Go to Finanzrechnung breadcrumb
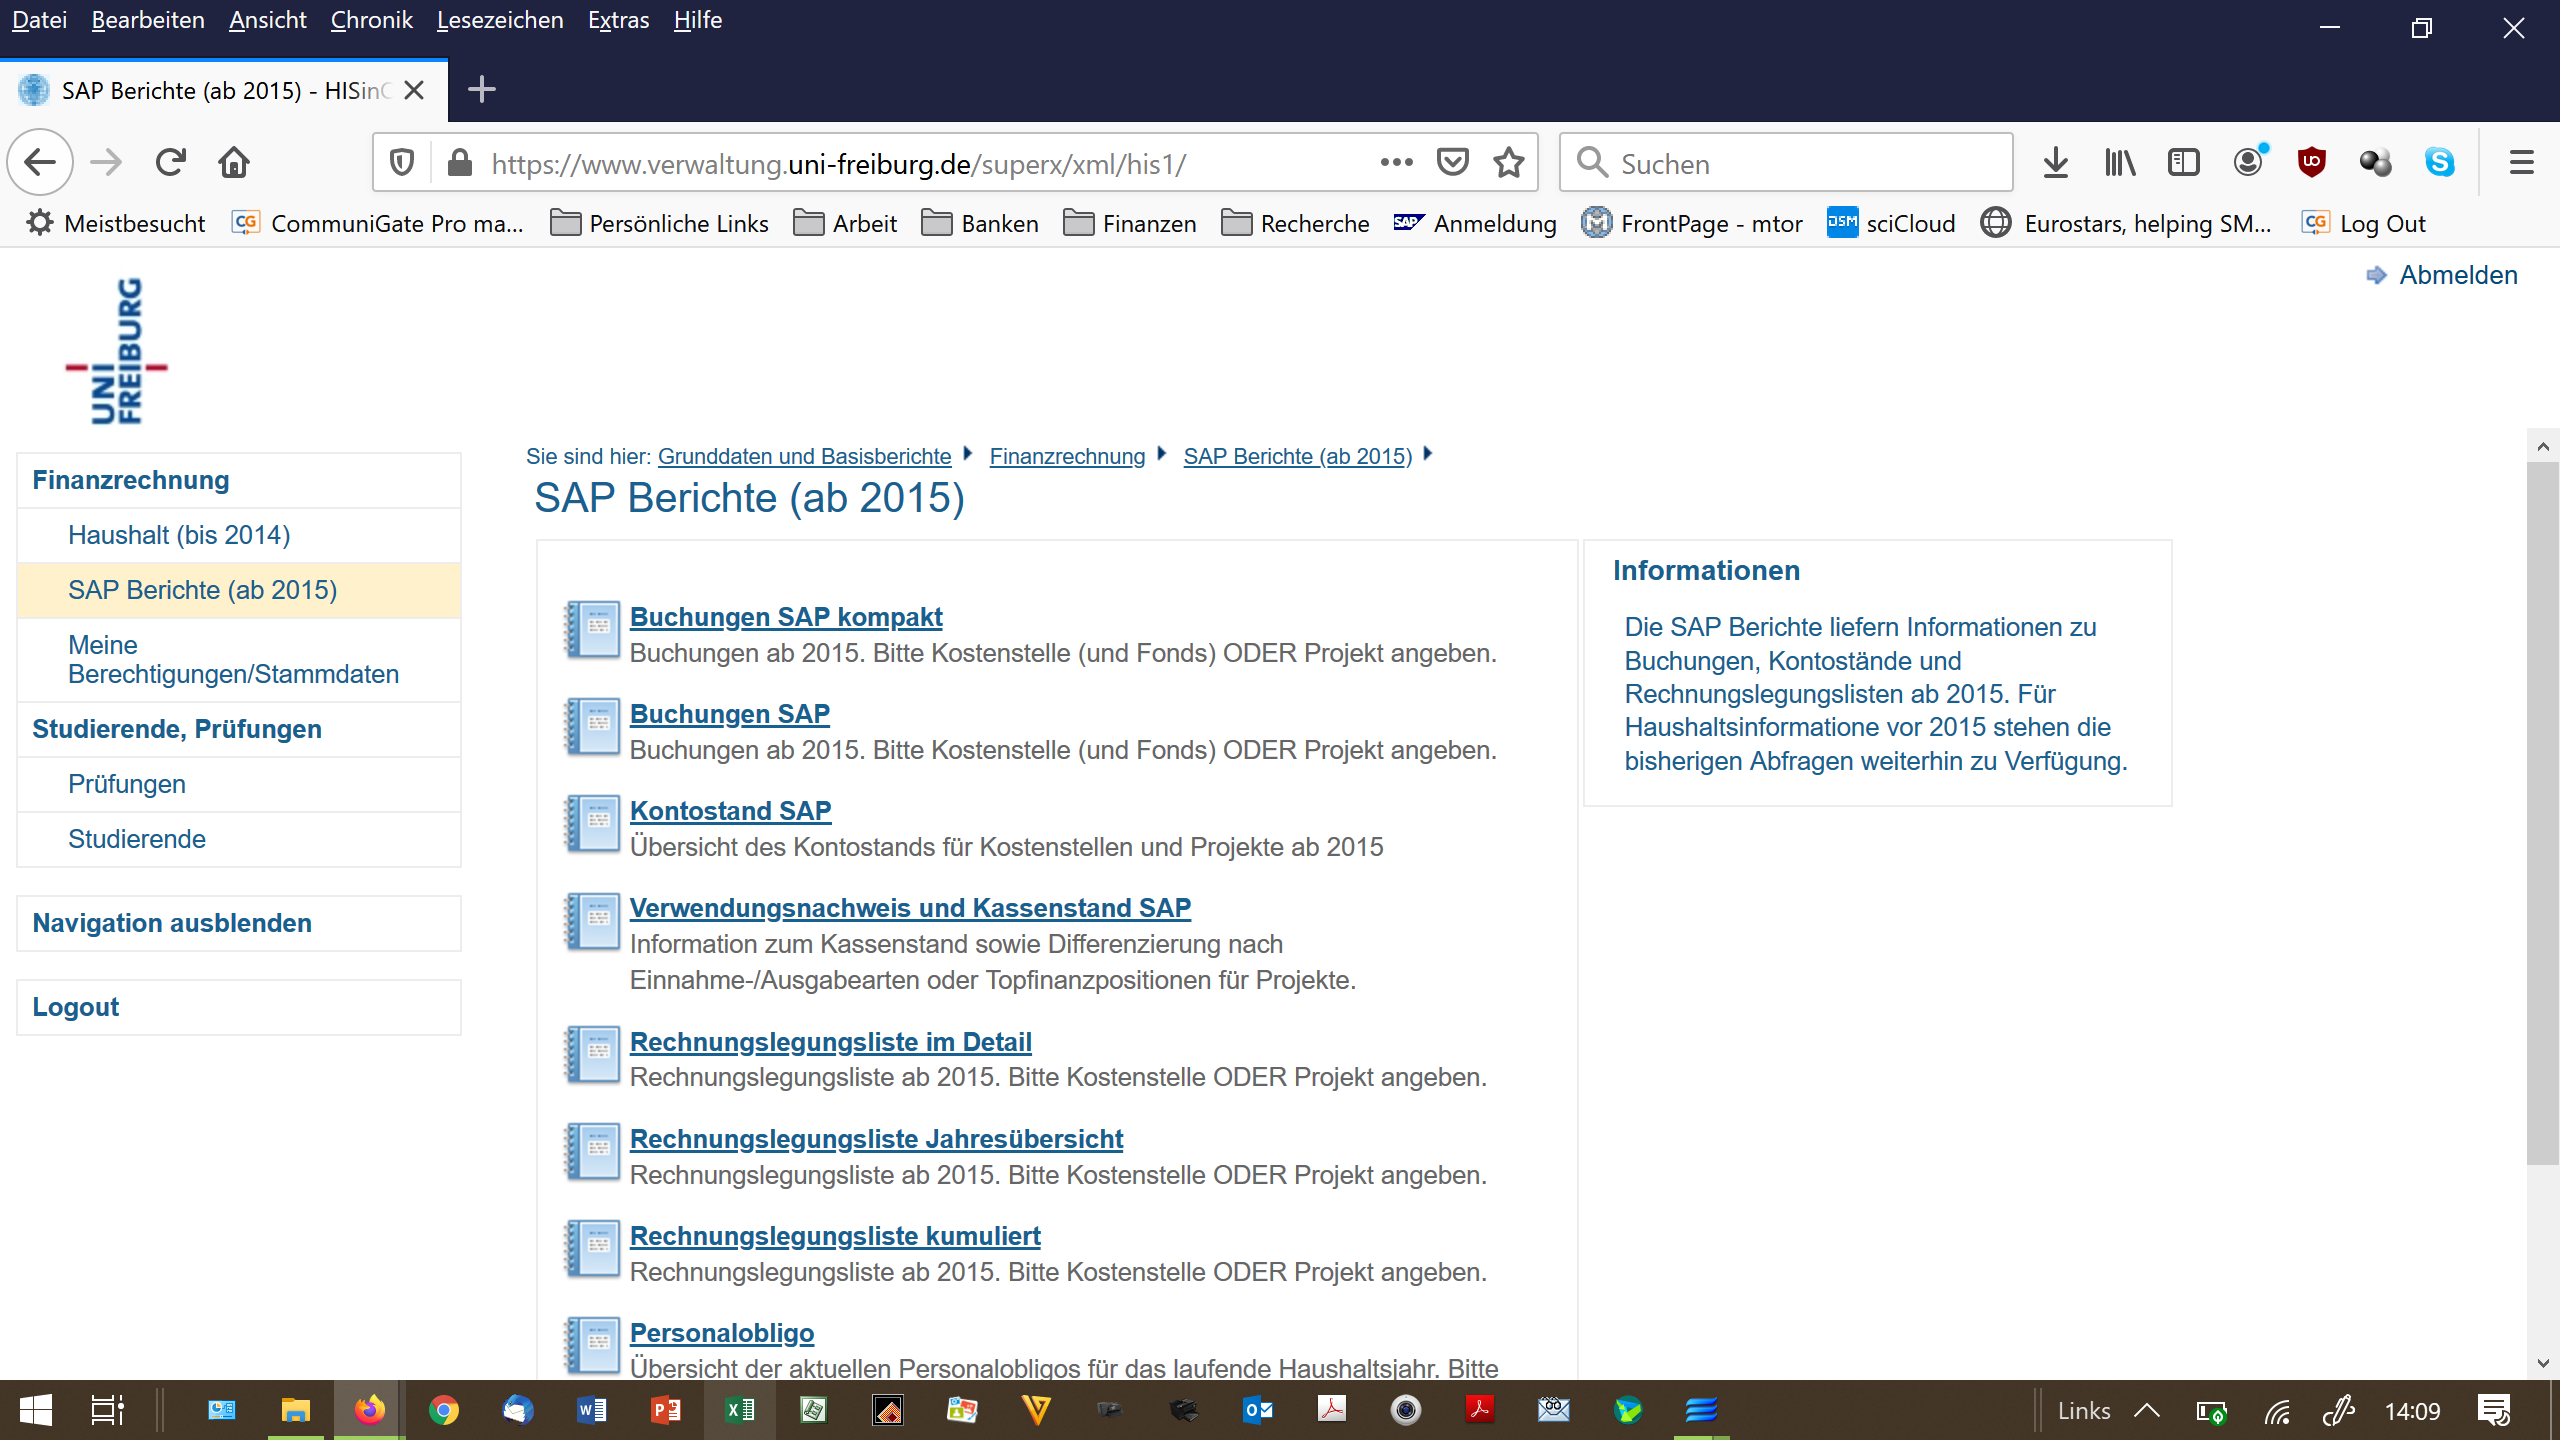Viewport: 2560px width, 1440px height. (x=1067, y=456)
